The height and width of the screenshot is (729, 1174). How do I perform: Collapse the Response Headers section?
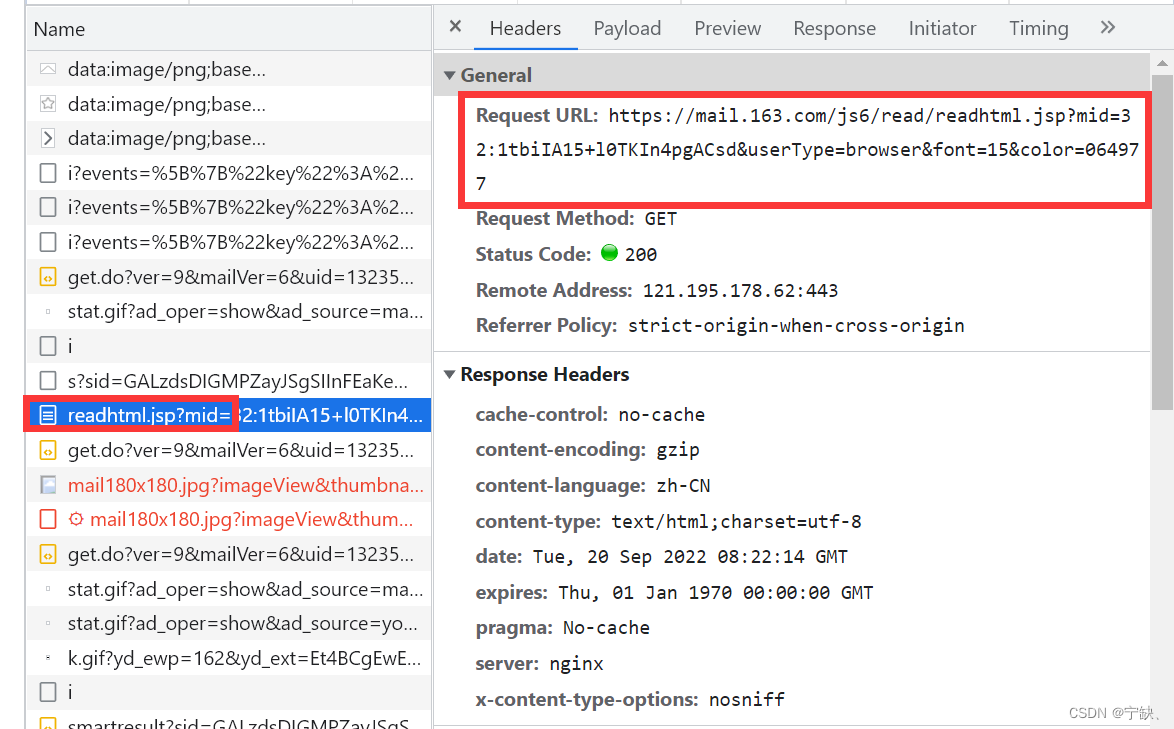coord(449,374)
